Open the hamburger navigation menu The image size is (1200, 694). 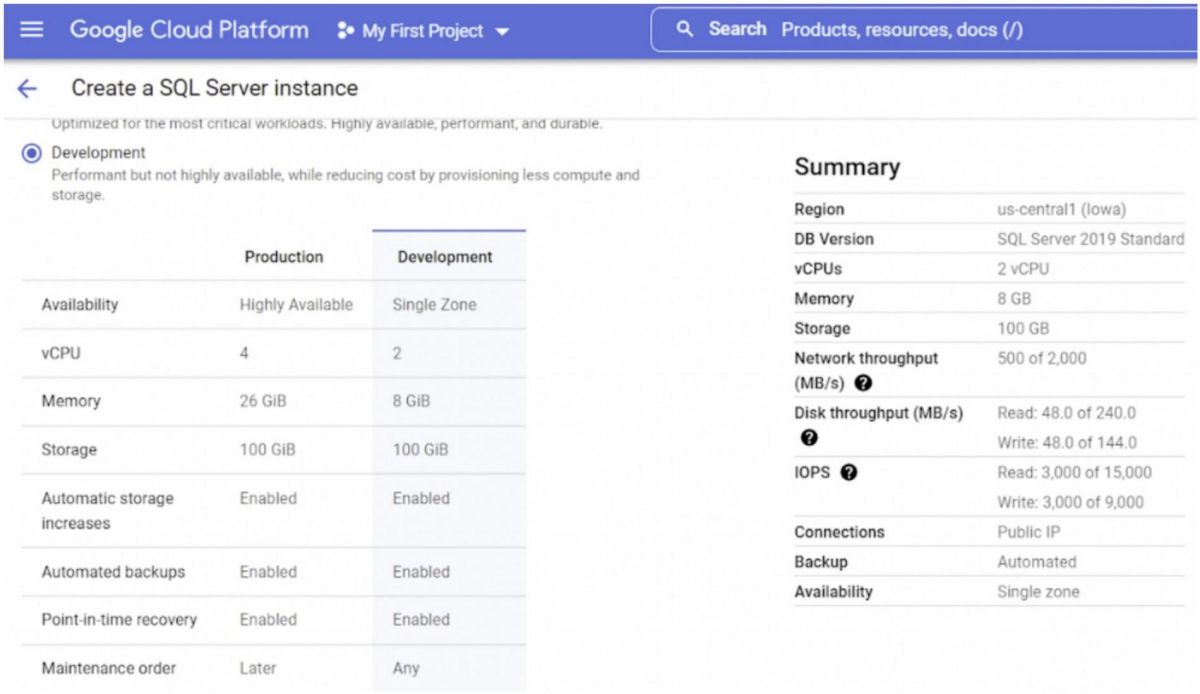[32, 30]
